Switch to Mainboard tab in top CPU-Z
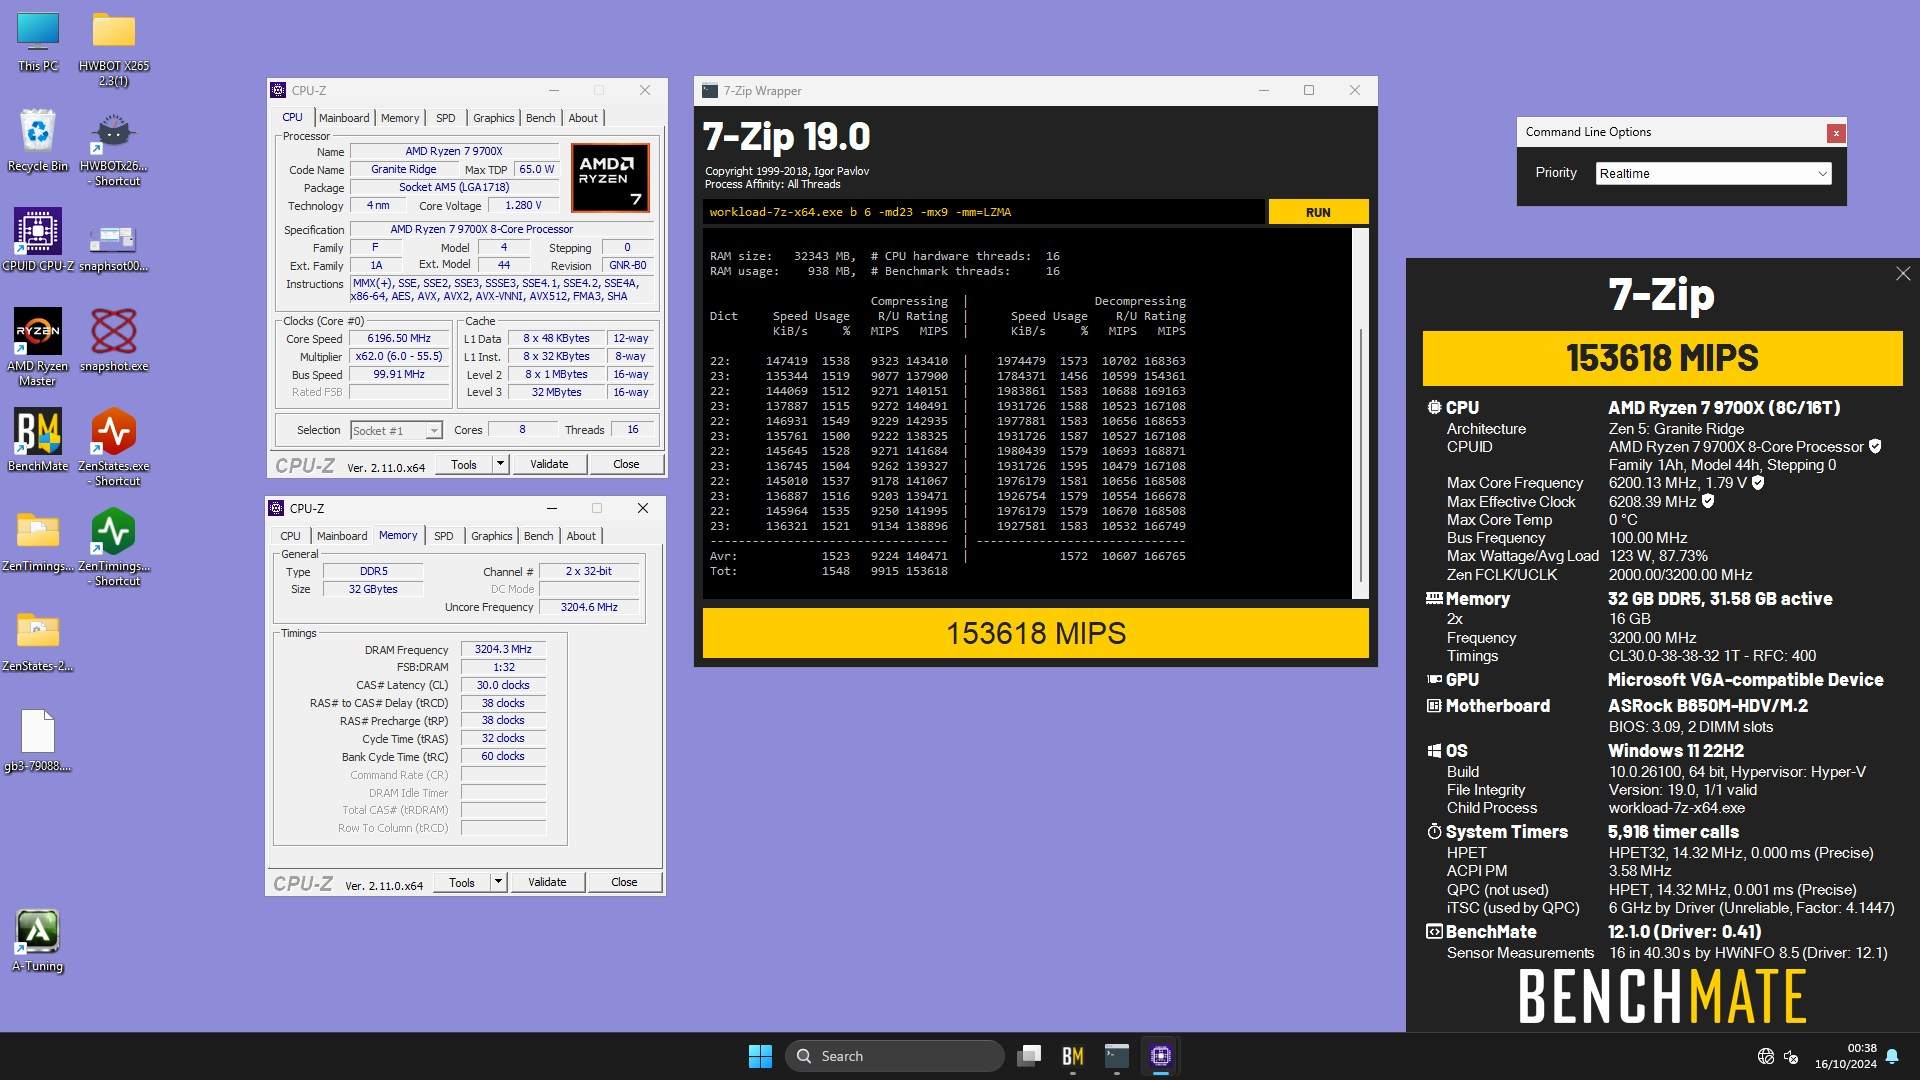This screenshot has height=1080, width=1920. click(x=344, y=118)
